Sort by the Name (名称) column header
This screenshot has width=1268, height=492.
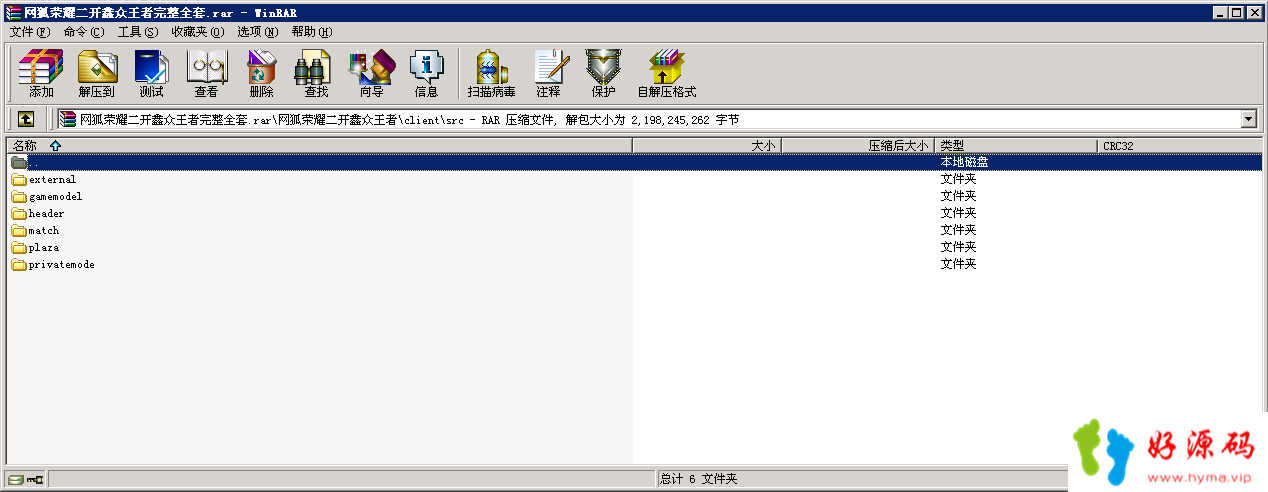(319, 146)
